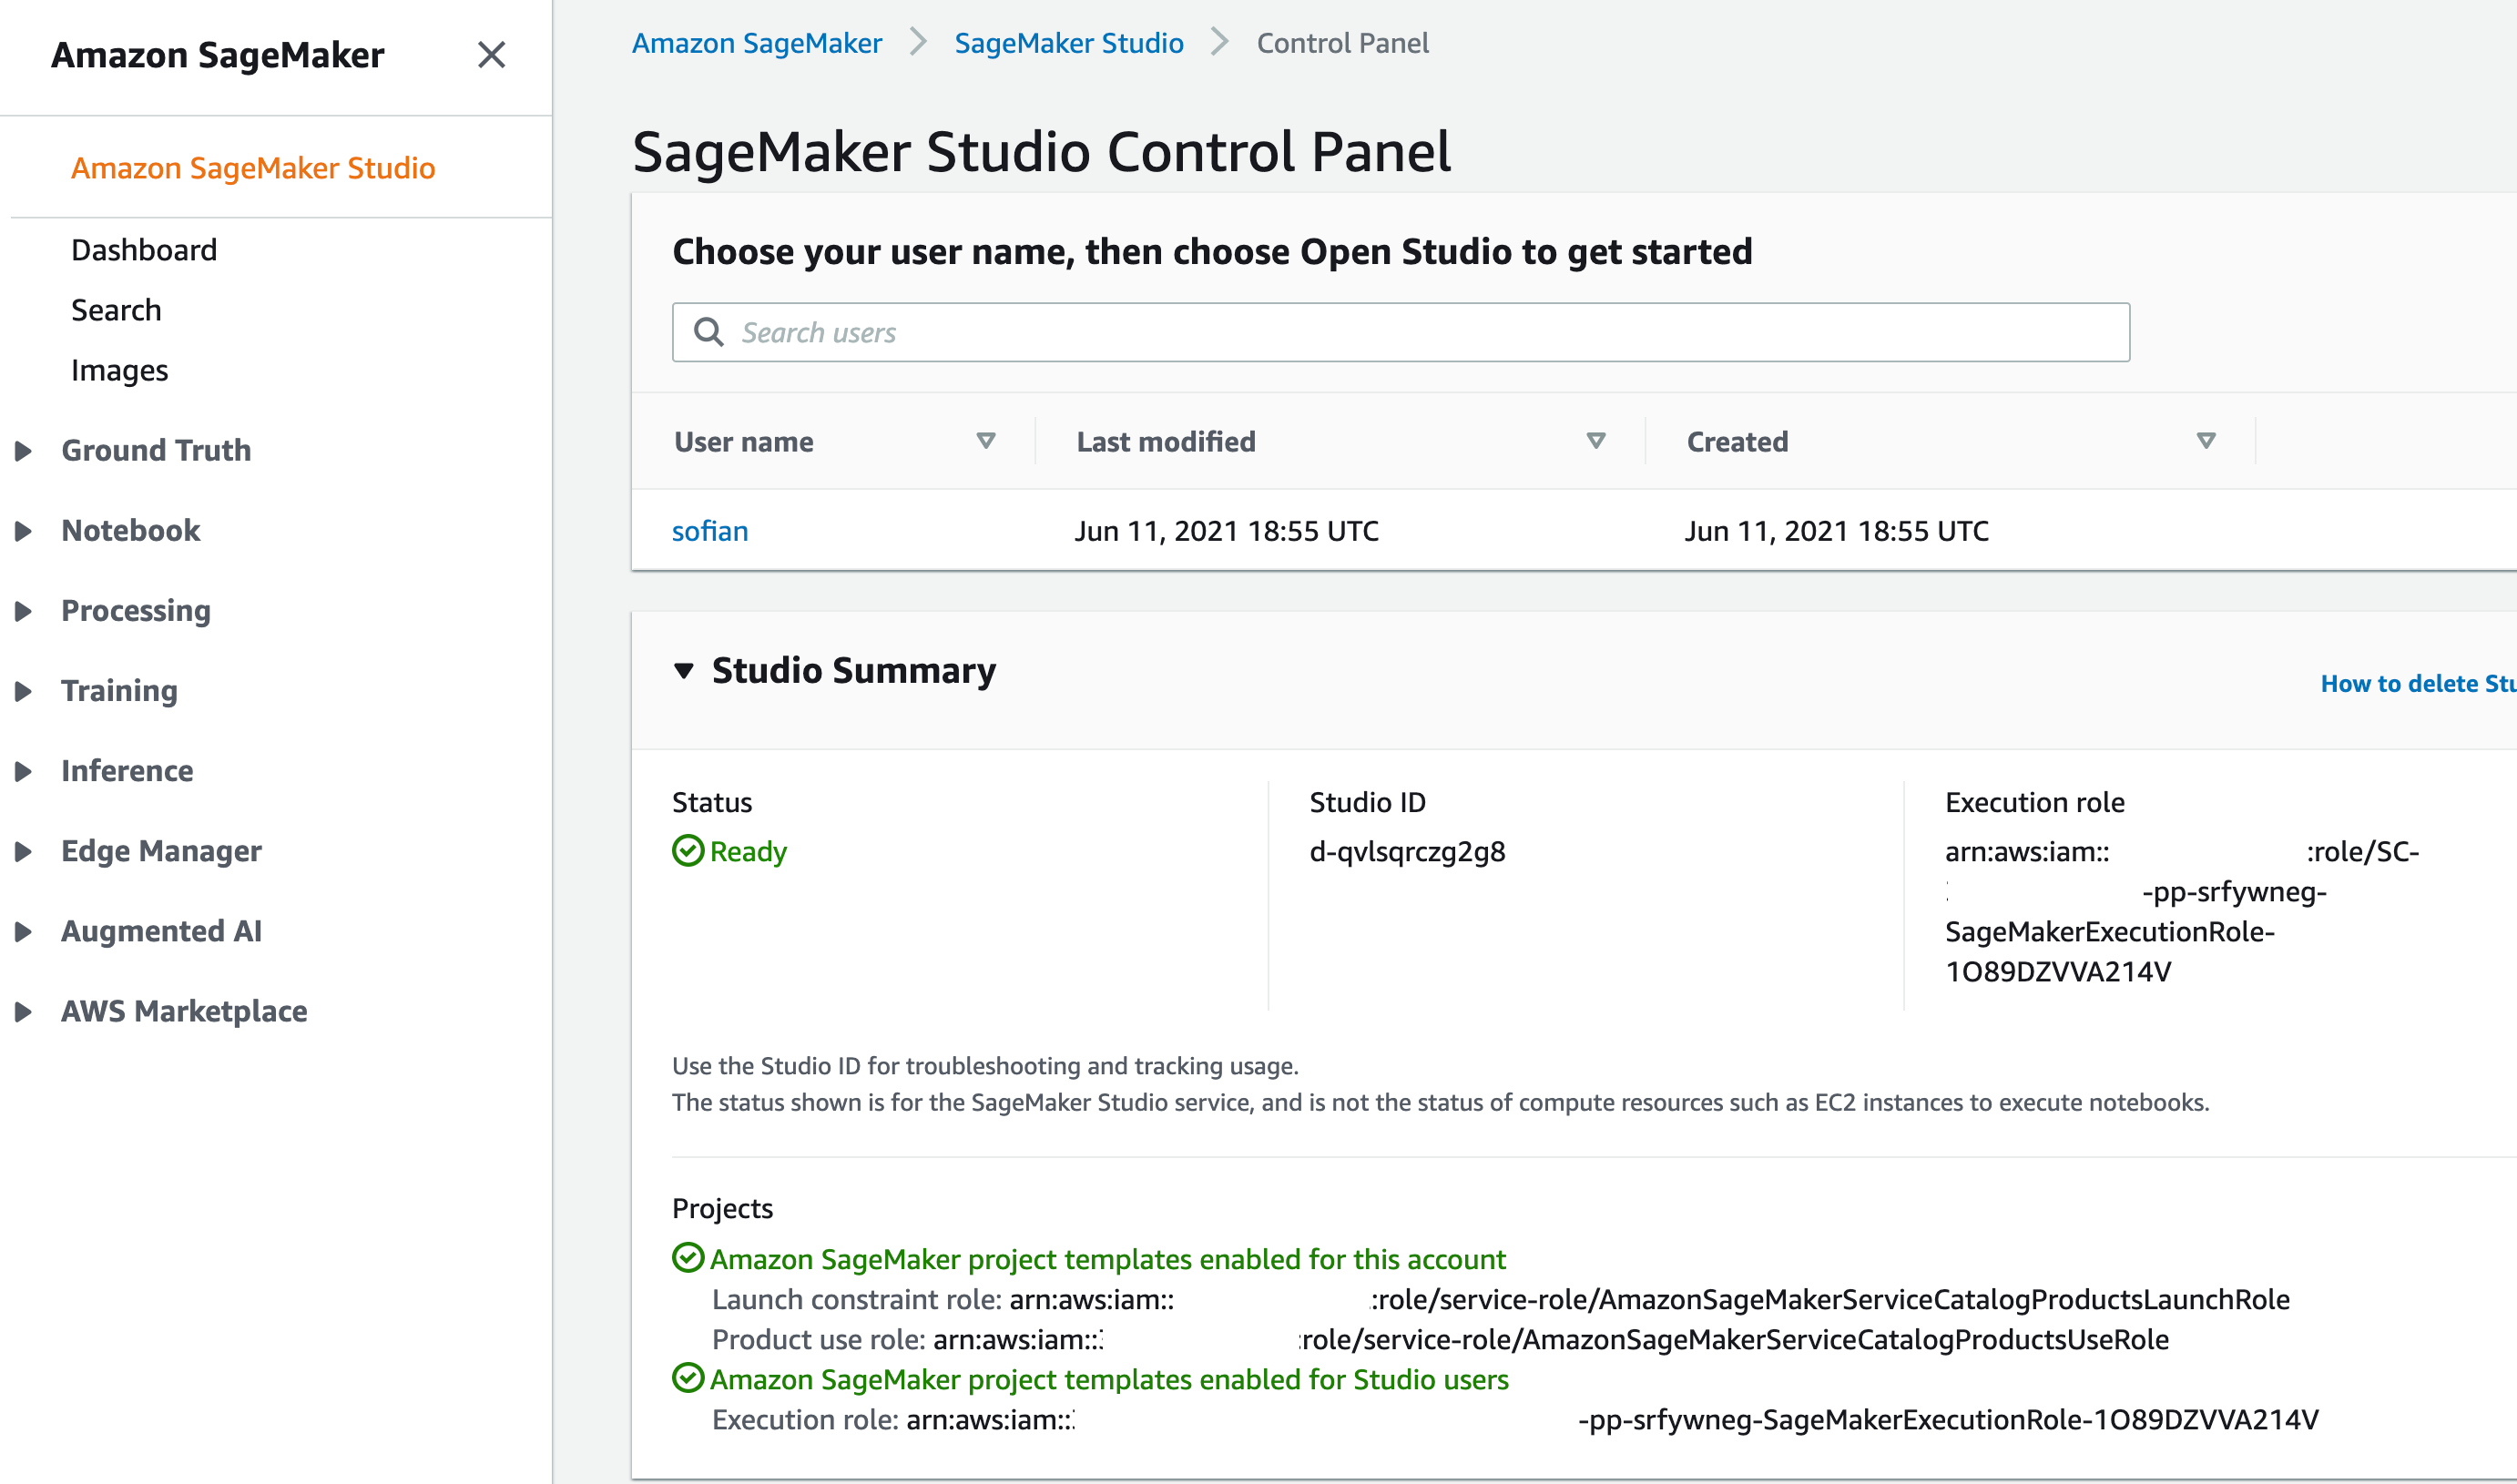Viewport: 2517px width, 1484px height.
Task: Open Amazon SageMaker breadcrumb link
Action: (x=757, y=43)
